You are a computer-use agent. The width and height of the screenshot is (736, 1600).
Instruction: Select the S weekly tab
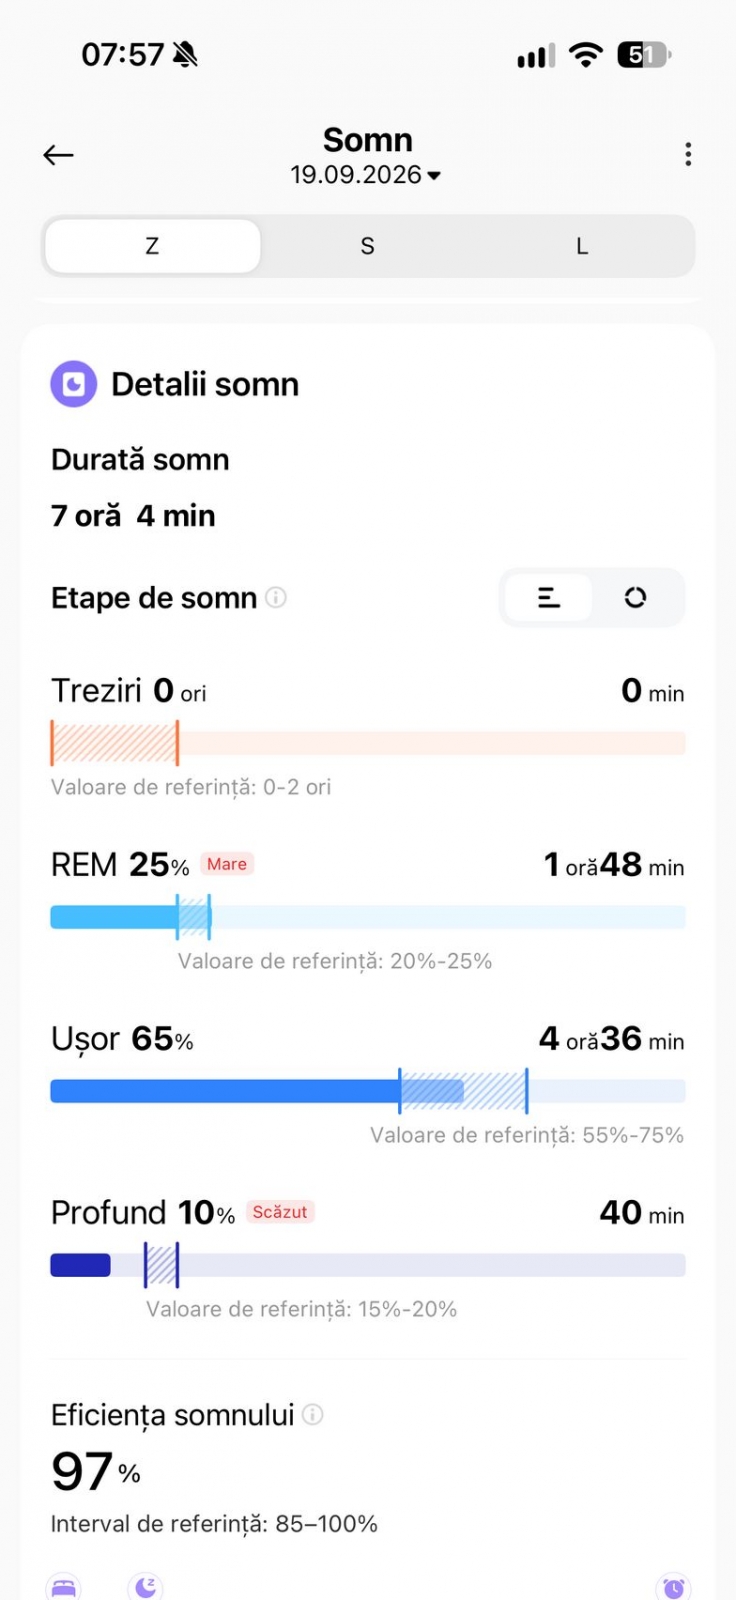click(368, 246)
